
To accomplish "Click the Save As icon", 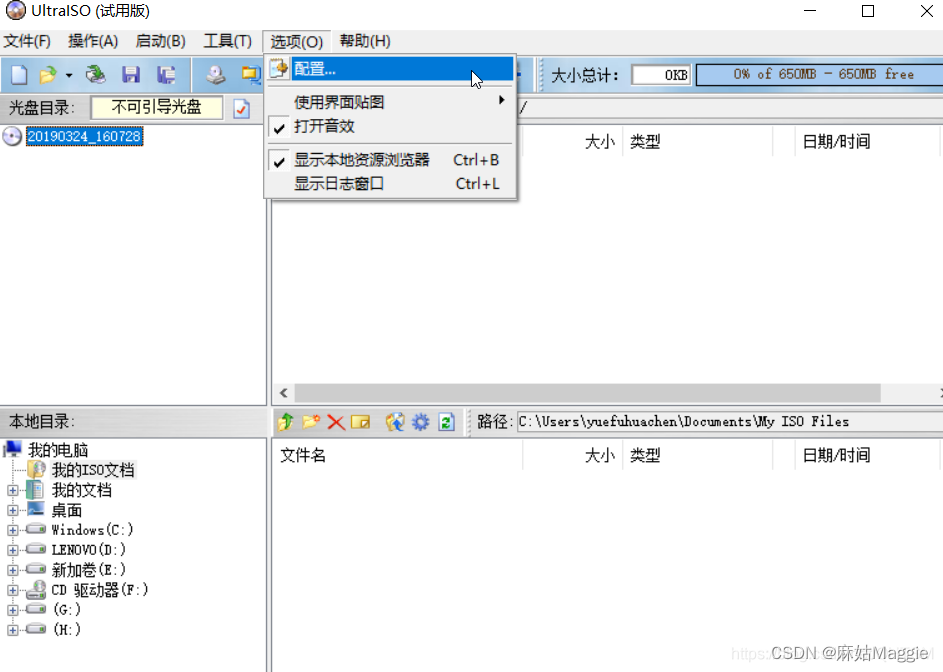I will (166, 75).
